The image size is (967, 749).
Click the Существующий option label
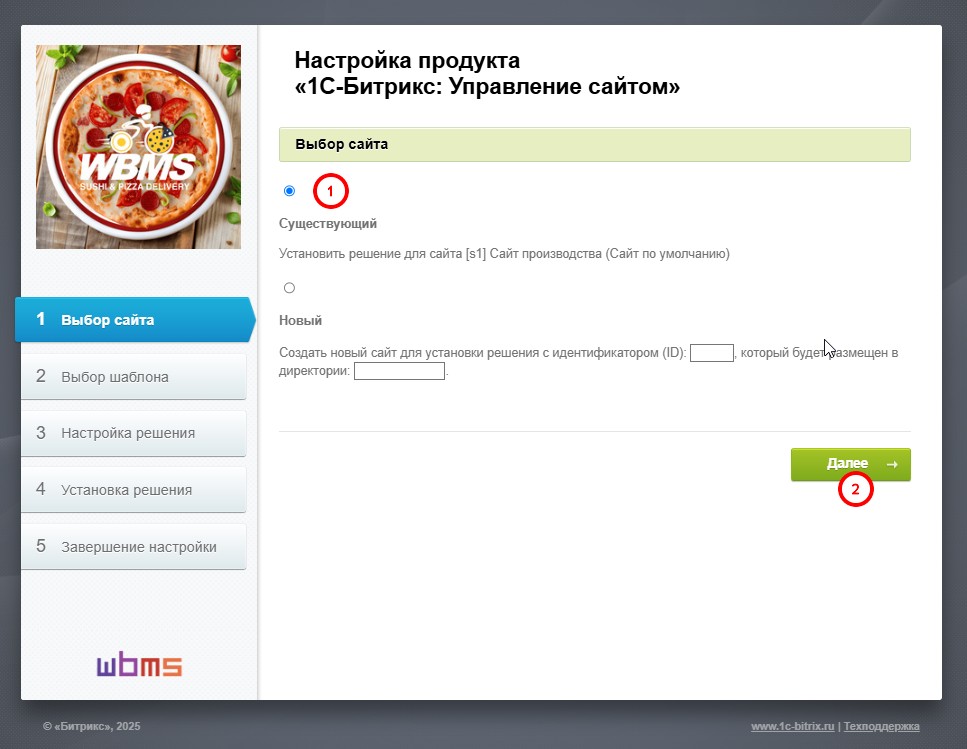coord(327,223)
